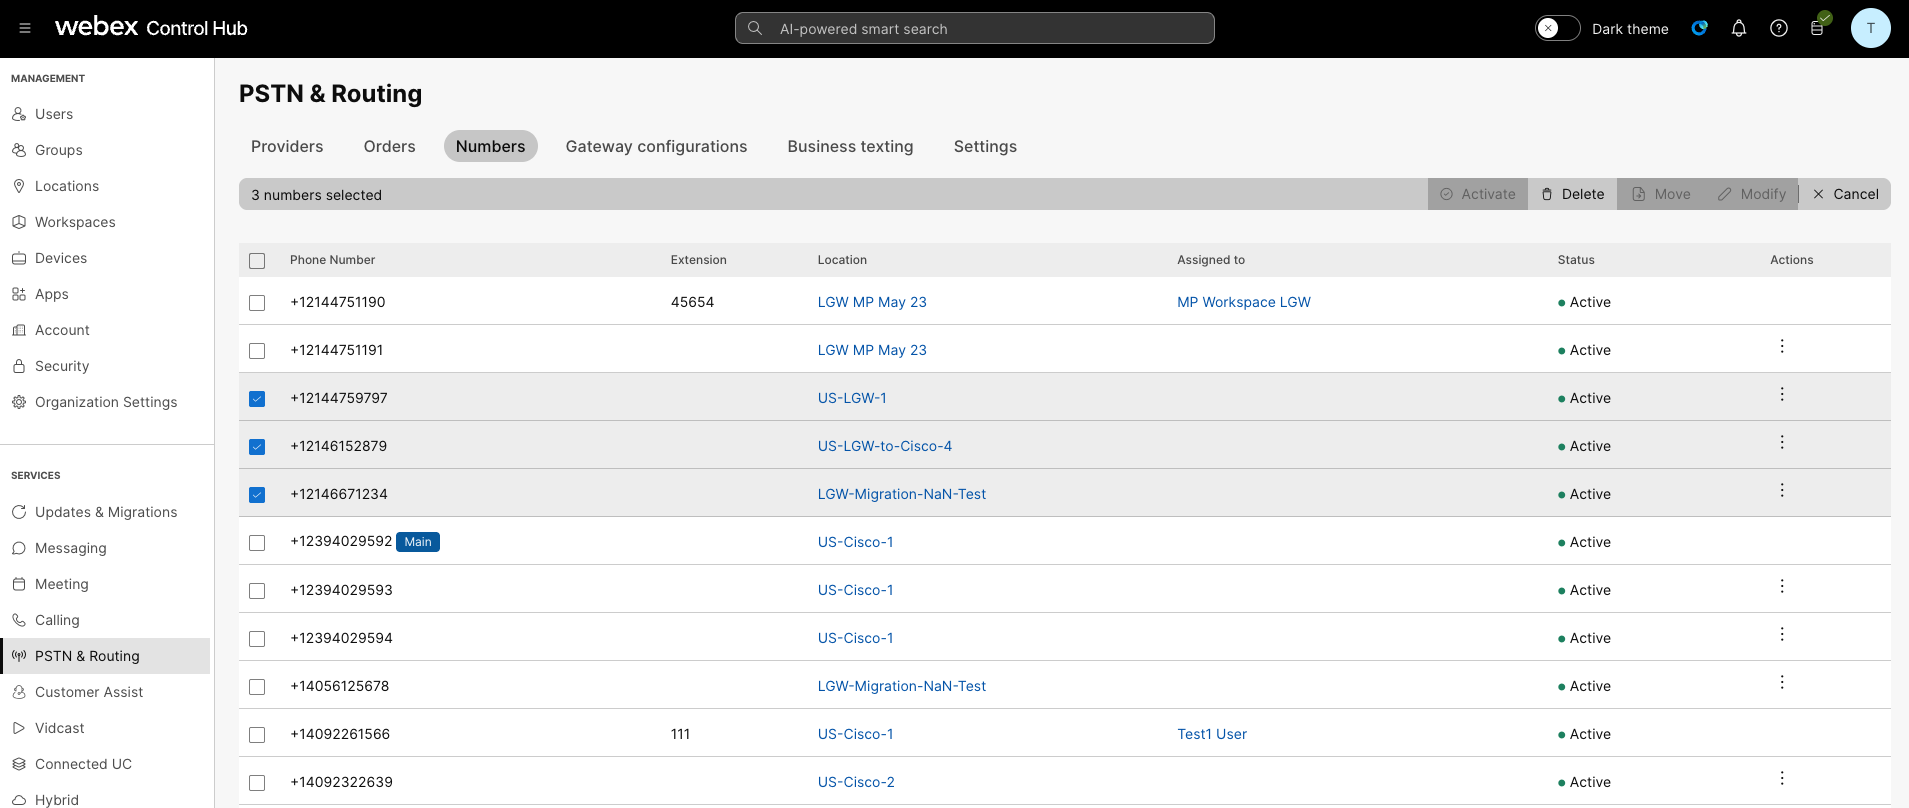The height and width of the screenshot is (808, 1909).
Task: Select the +12144751191 row checkbox
Action: pyautogui.click(x=257, y=351)
